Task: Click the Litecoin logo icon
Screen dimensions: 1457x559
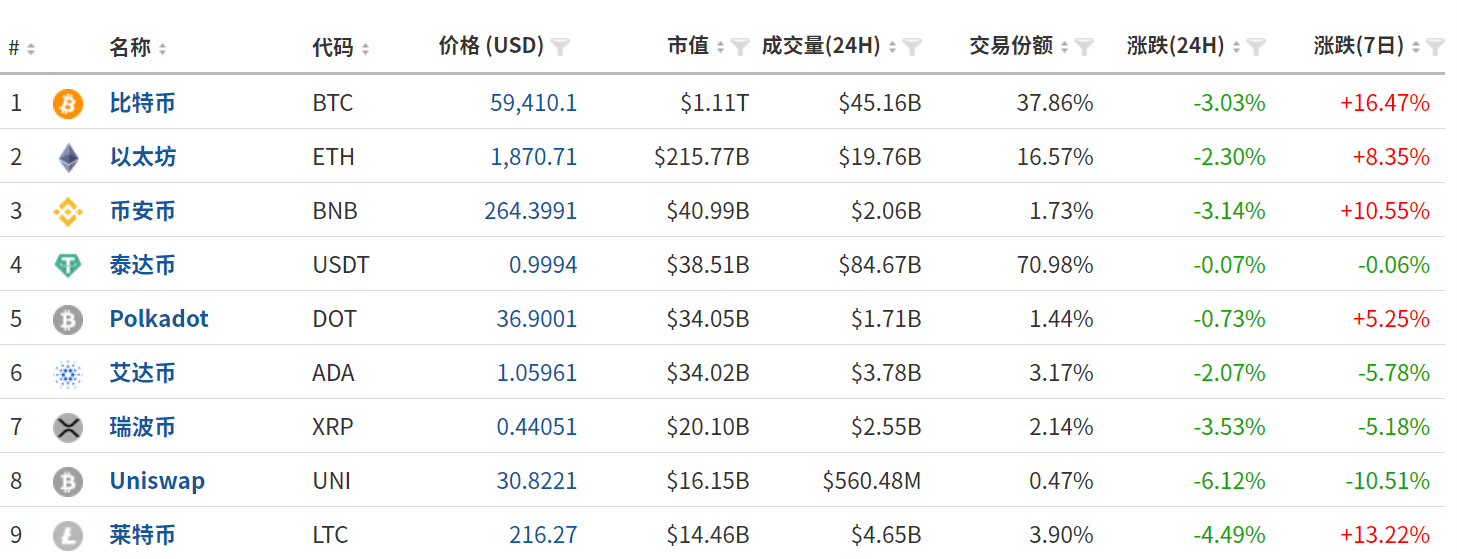Action: 68,535
